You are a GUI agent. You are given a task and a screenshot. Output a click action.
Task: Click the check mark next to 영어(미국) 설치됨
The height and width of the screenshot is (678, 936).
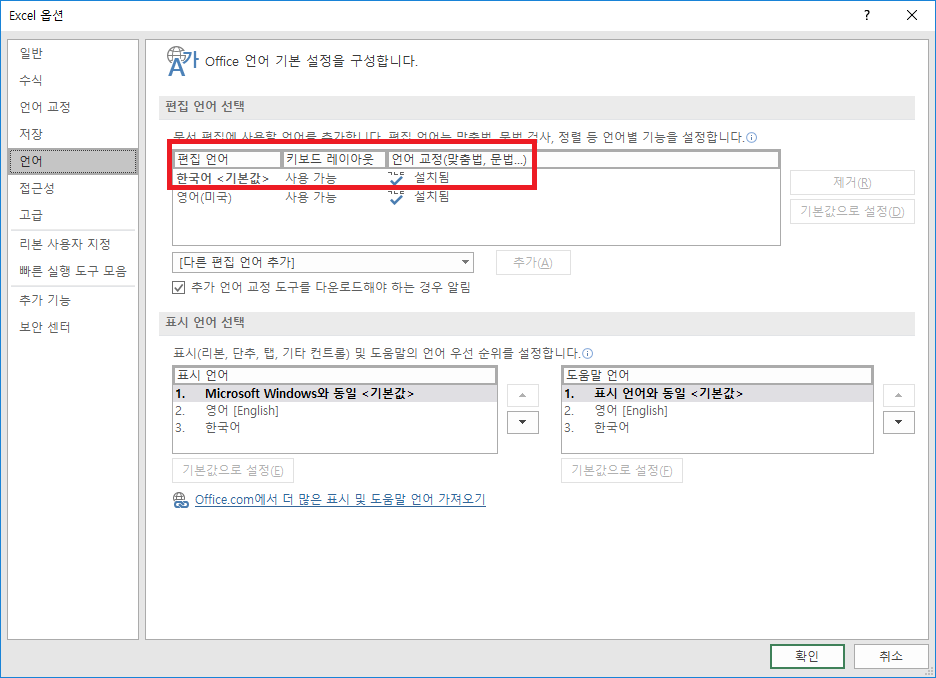394,197
